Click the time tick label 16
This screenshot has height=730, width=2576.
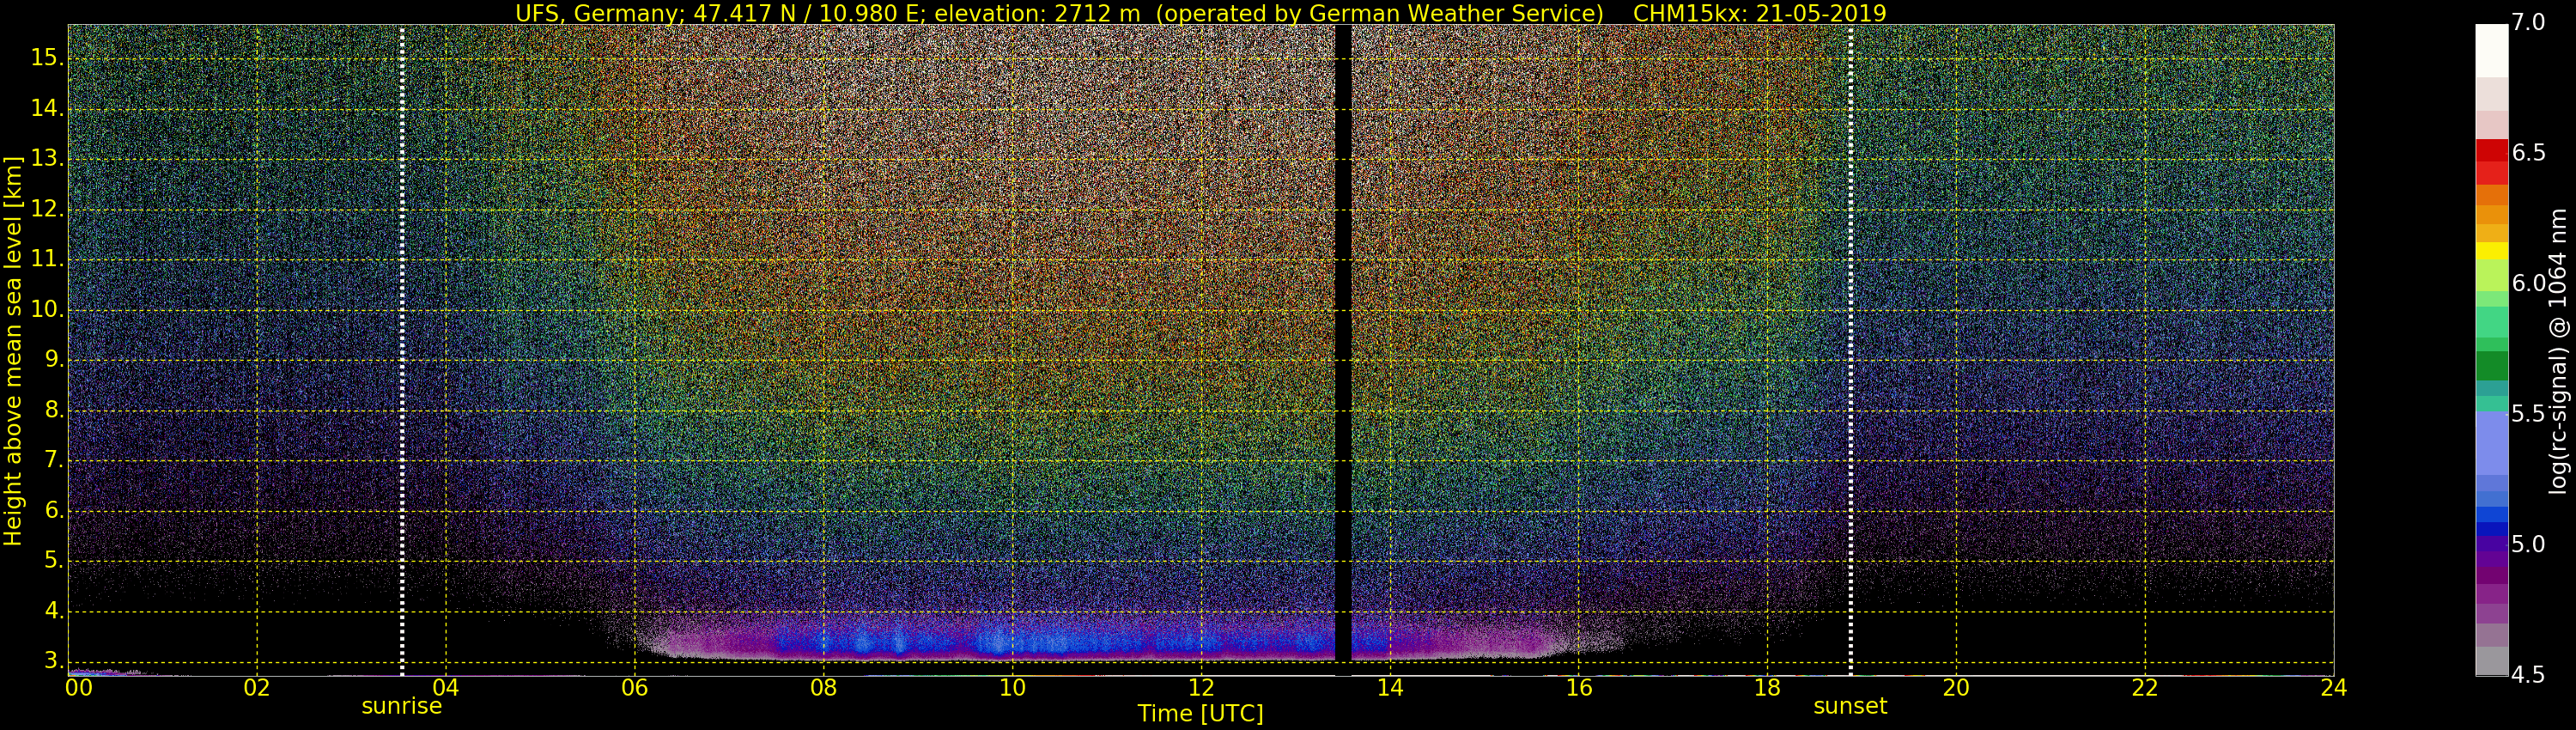click(x=1579, y=688)
